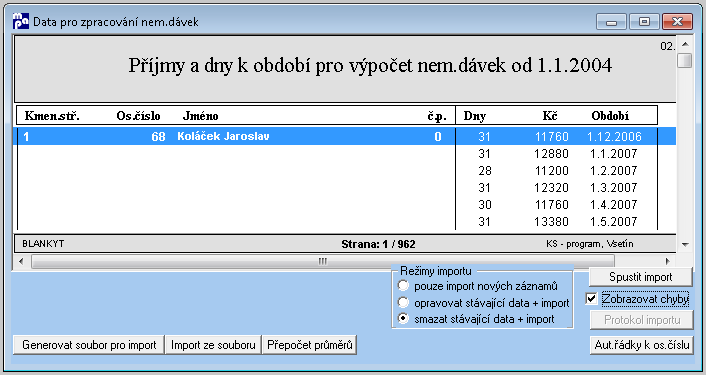Click the vertical scrollbar up arrow

coord(685,44)
